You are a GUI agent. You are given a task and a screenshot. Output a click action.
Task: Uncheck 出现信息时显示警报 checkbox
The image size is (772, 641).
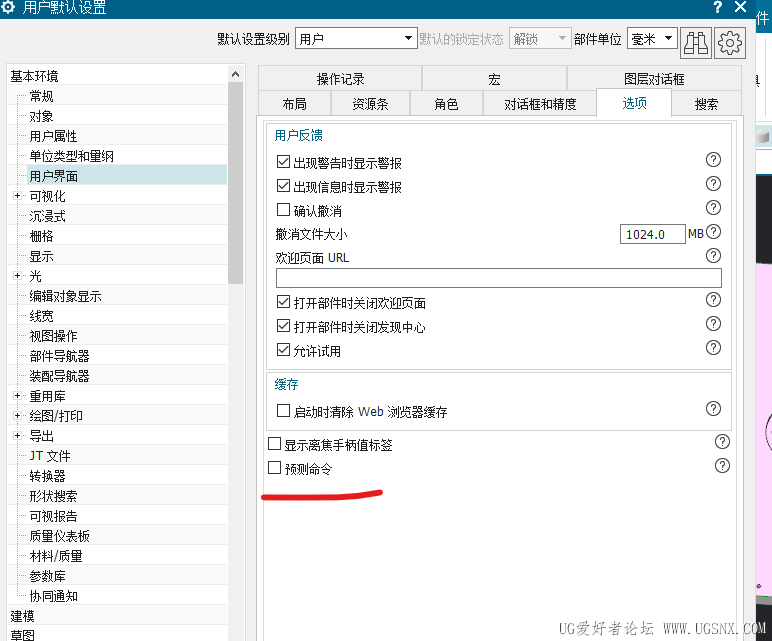283,186
